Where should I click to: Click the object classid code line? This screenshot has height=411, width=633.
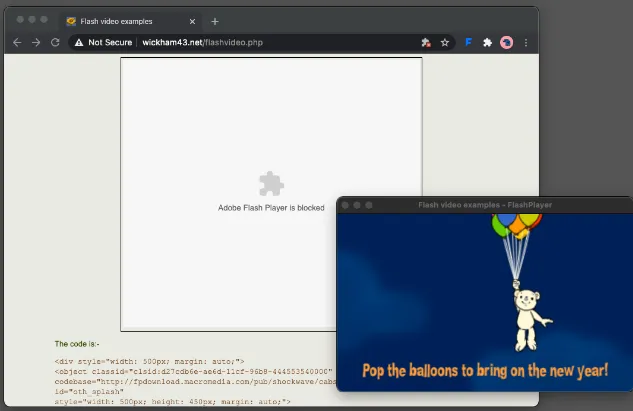[x=194, y=371]
